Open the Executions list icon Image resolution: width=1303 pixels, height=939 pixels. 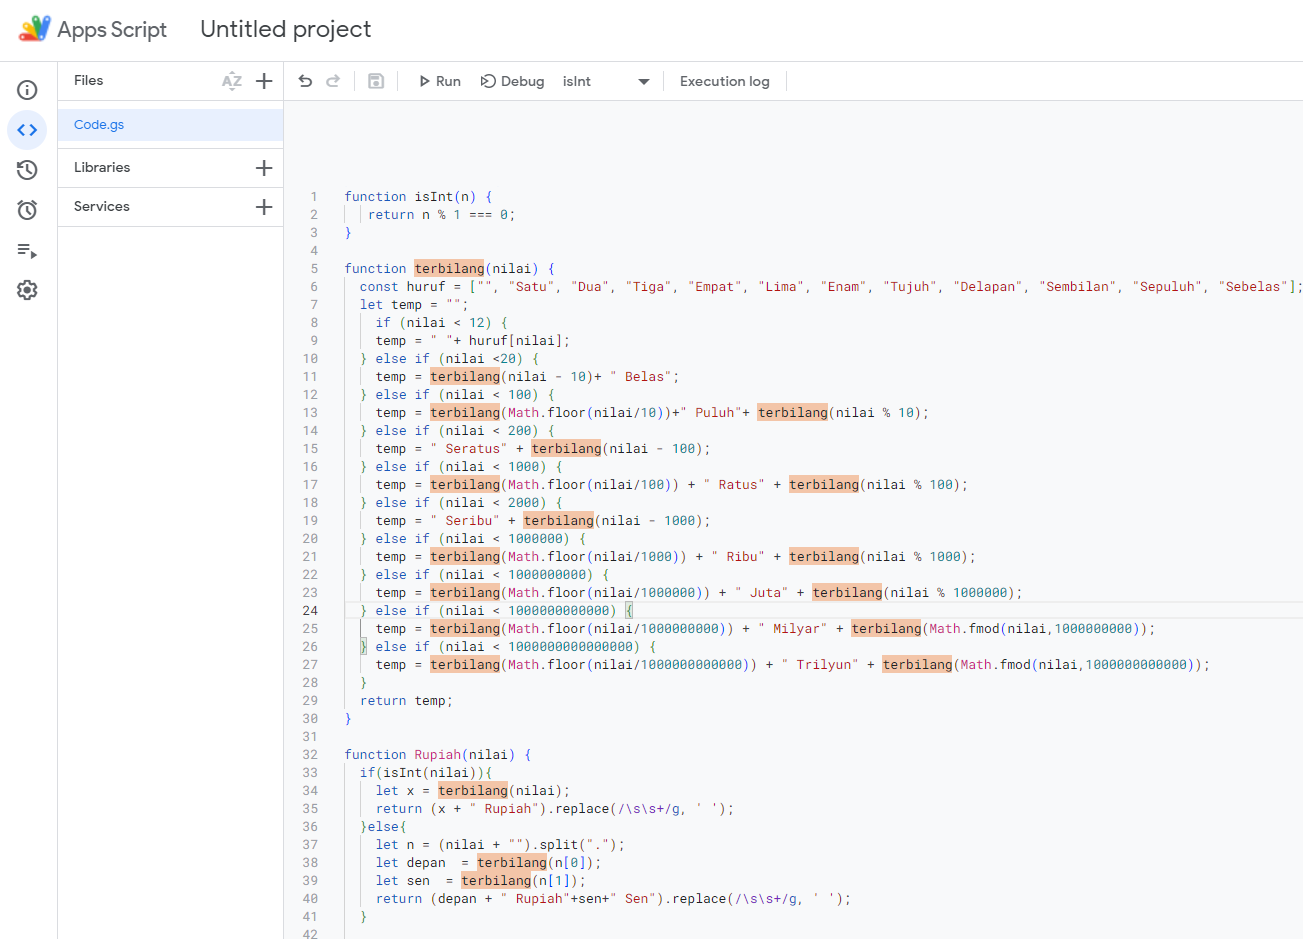[x=27, y=250]
